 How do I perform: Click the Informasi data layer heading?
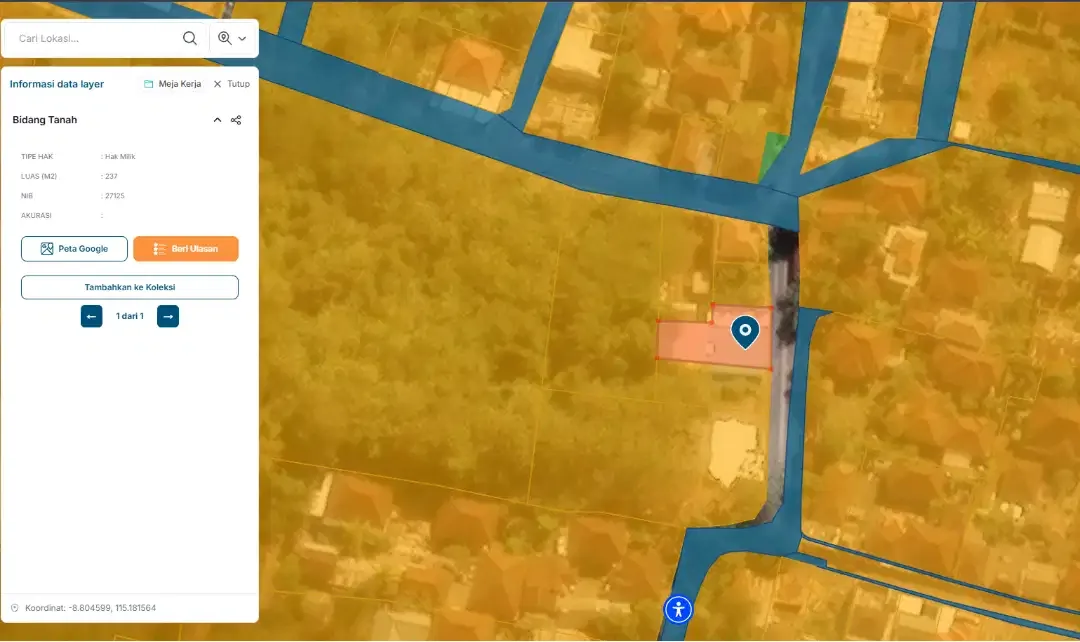point(56,84)
